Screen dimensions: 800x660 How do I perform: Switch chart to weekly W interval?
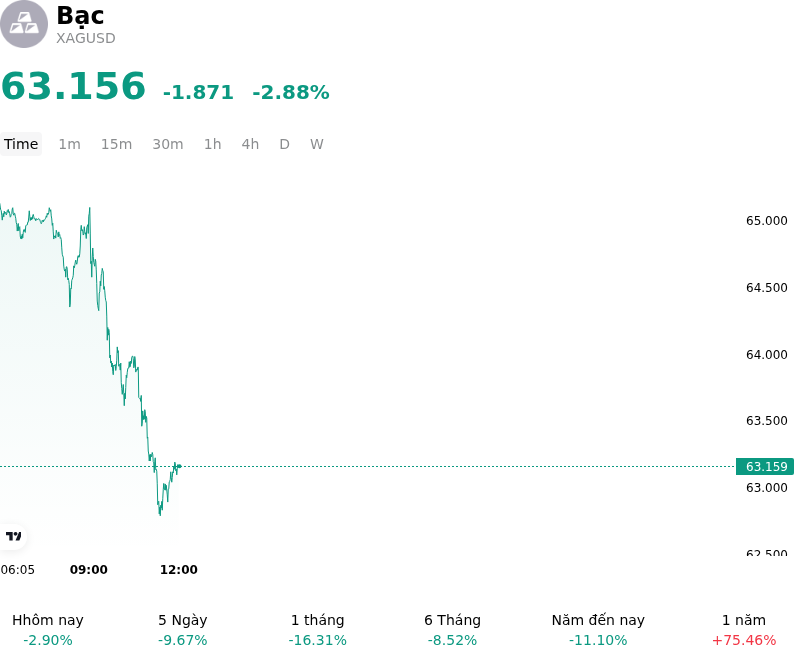[x=316, y=144]
